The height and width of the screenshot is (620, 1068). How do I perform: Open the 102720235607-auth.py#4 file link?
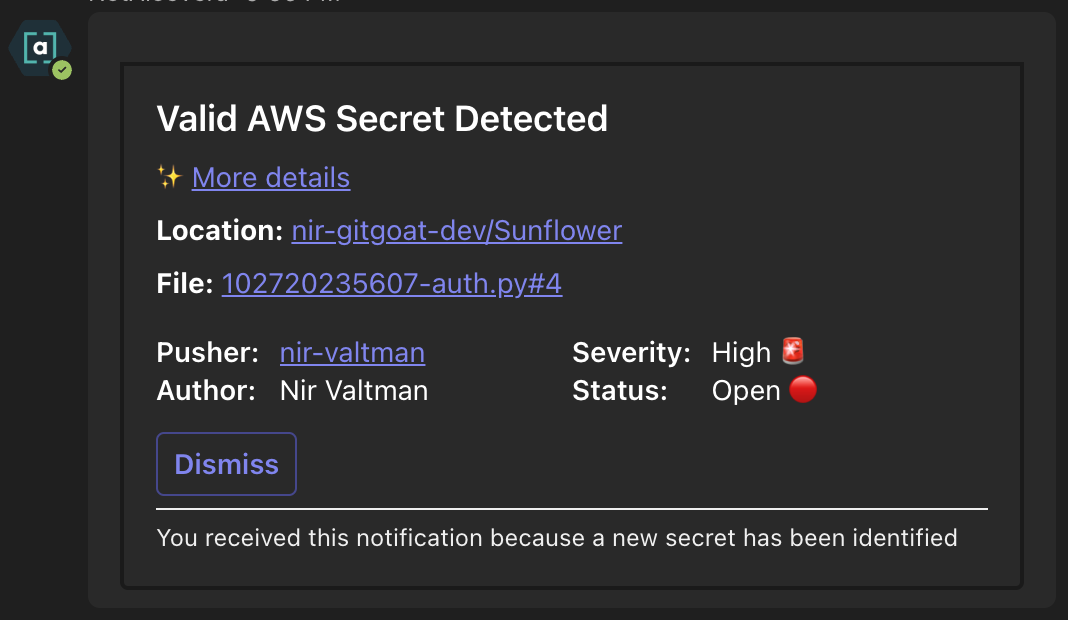point(391,284)
